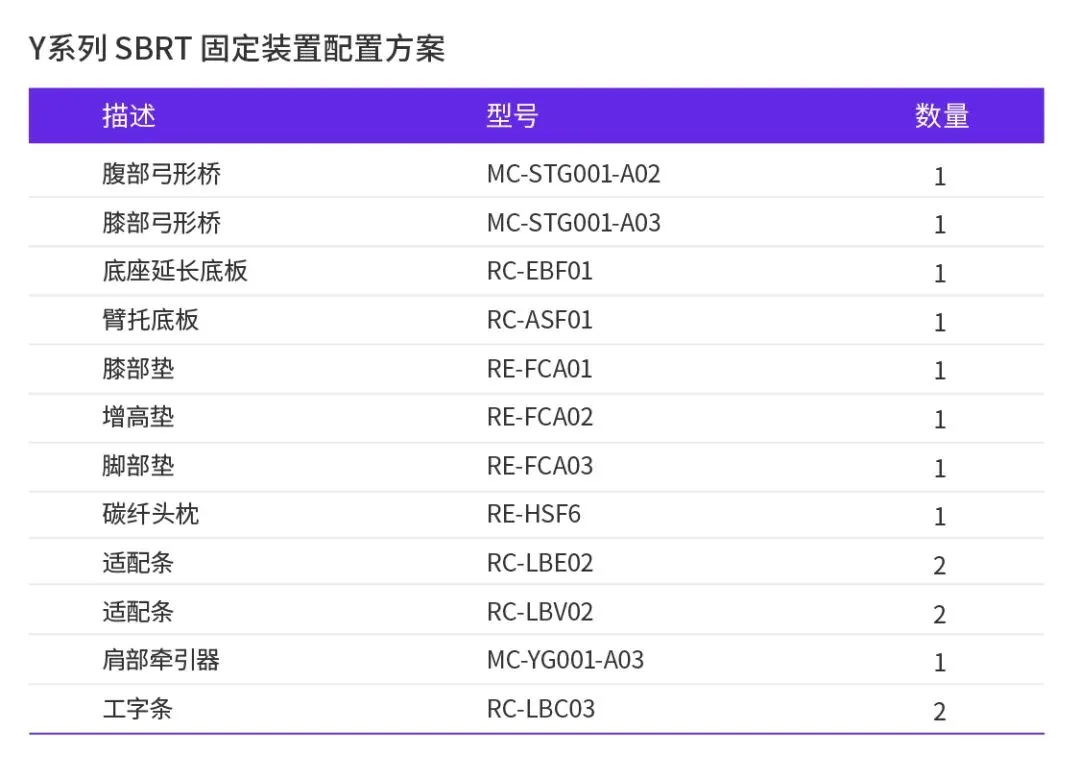Click model number RE-HSF6
Image resolution: width=1080 pixels, height=779 pixels.
click(x=533, y=514)
